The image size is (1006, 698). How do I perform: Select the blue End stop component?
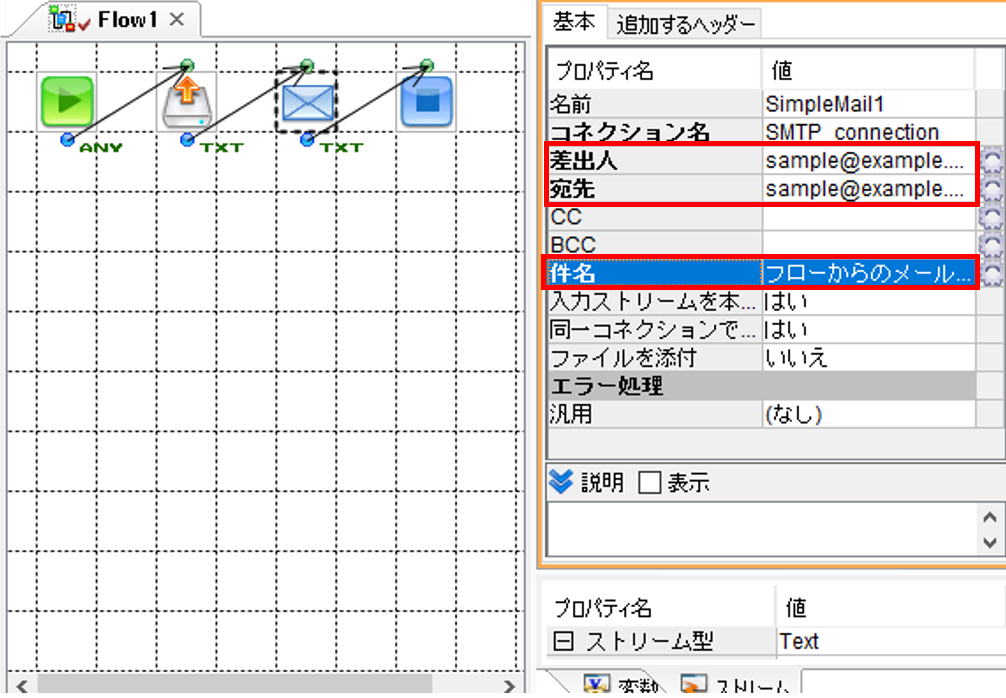427,102
